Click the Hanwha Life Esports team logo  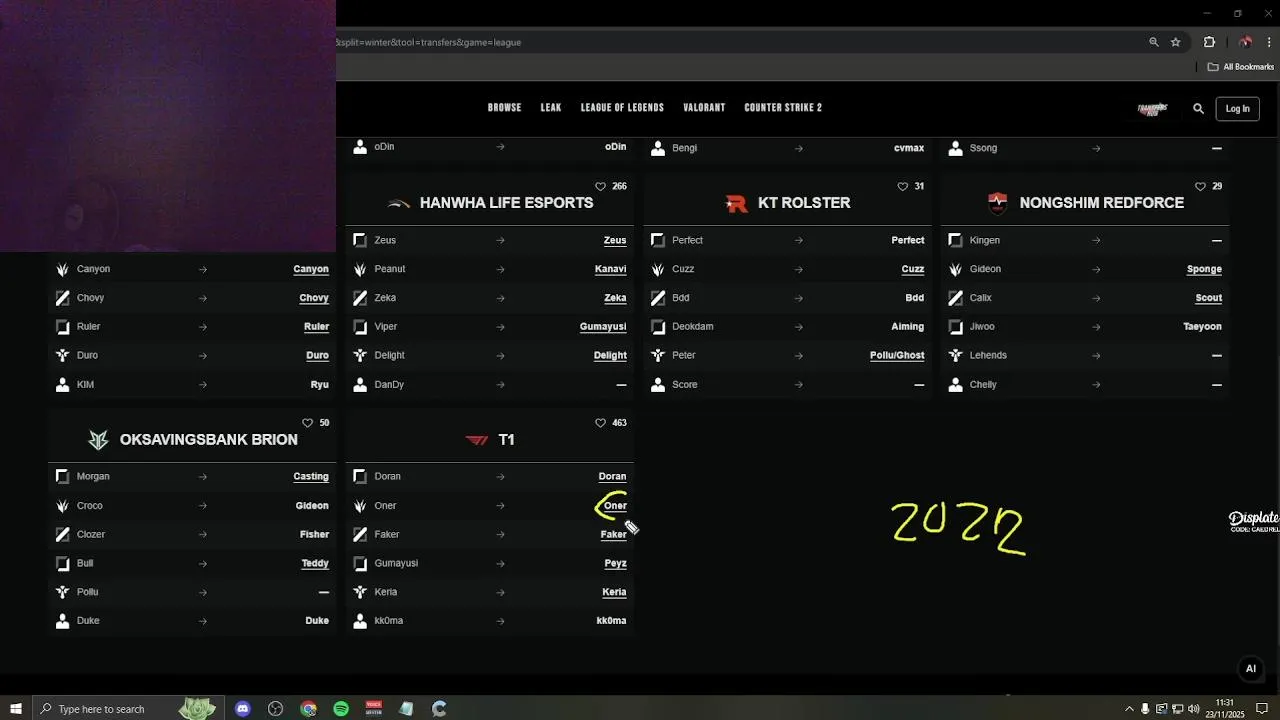click(x=399, y=203)
